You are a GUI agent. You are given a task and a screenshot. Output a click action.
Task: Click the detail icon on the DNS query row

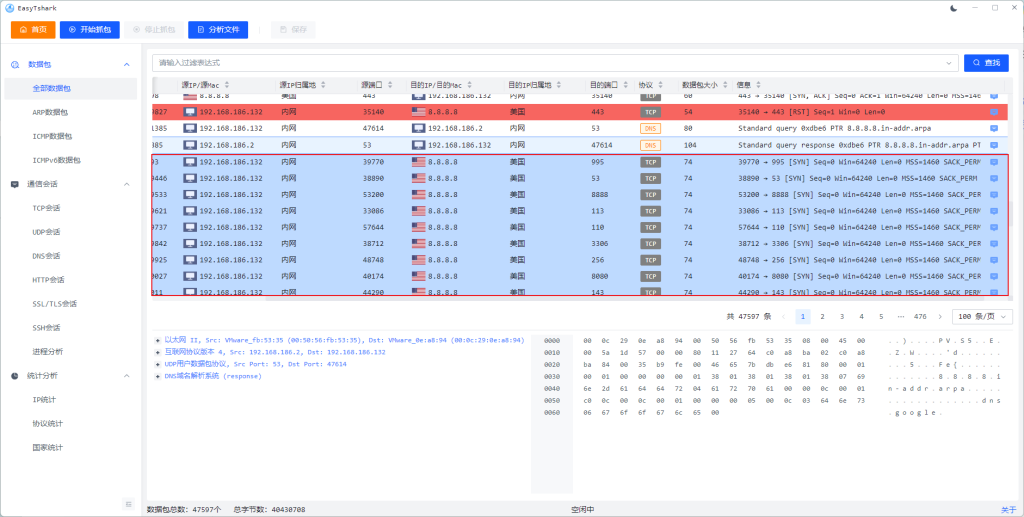point(993,129)
